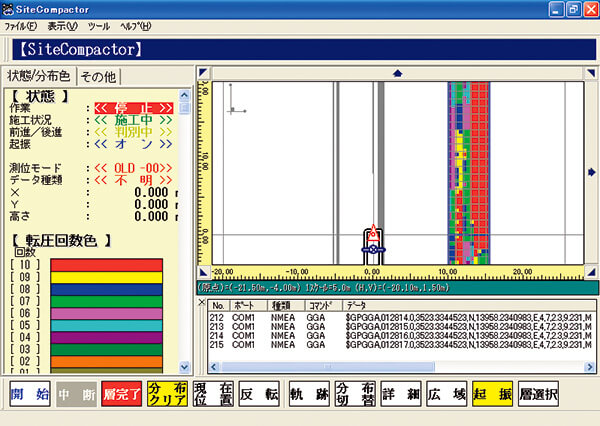Click the status panel scroll-down arrow

coord(184,367)
